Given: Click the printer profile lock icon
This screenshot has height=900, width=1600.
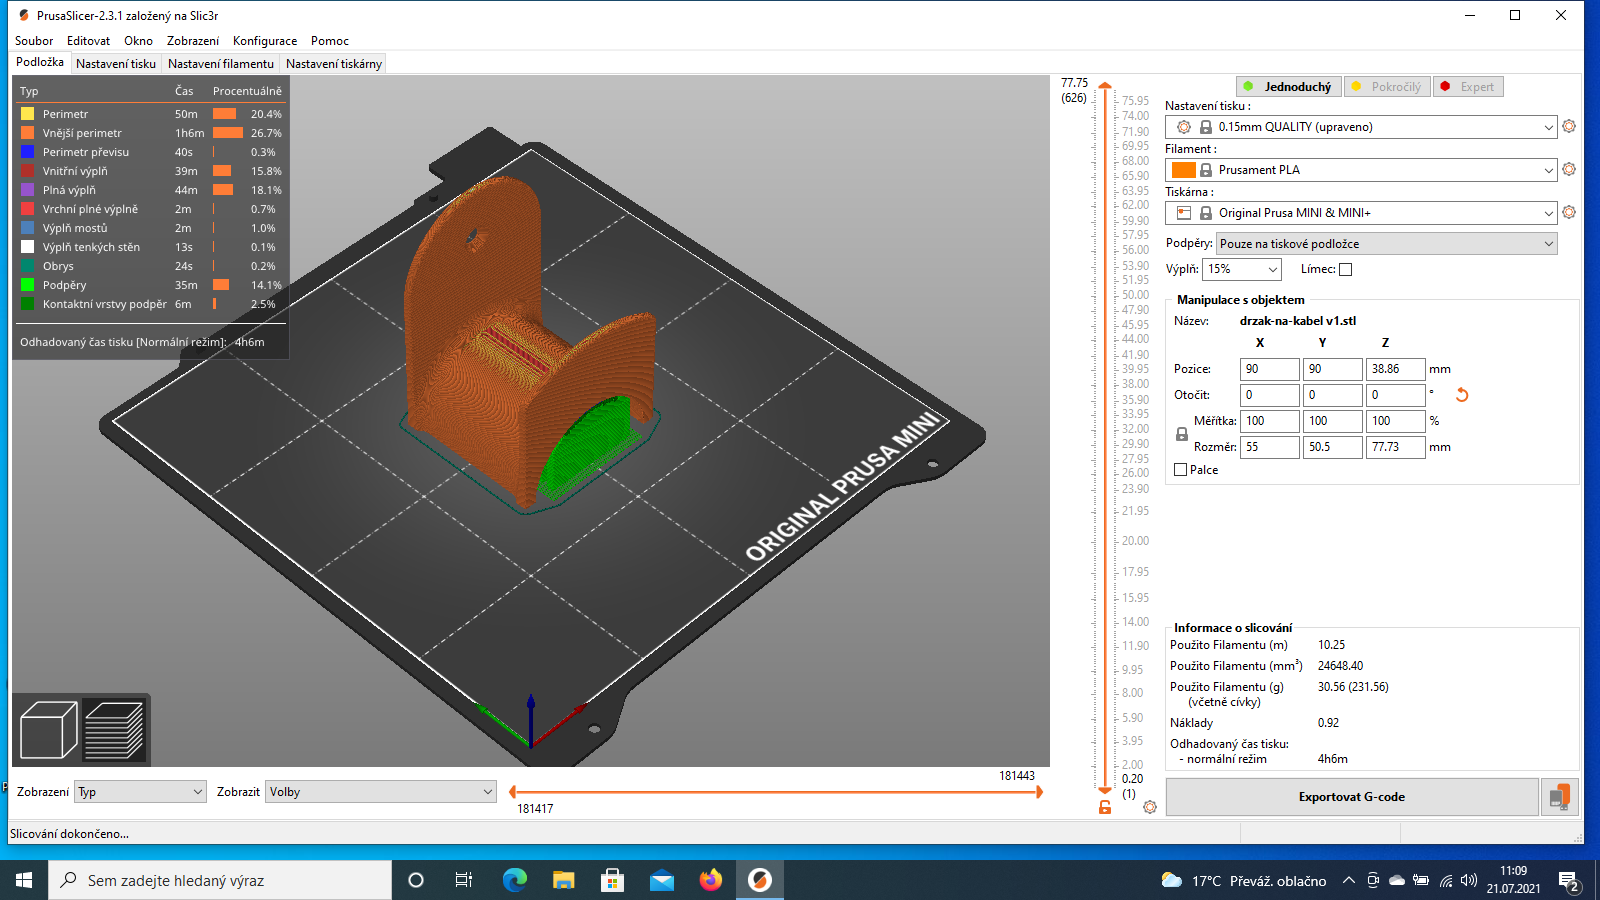Looking at the screenshot, I should pos(1206,213).
